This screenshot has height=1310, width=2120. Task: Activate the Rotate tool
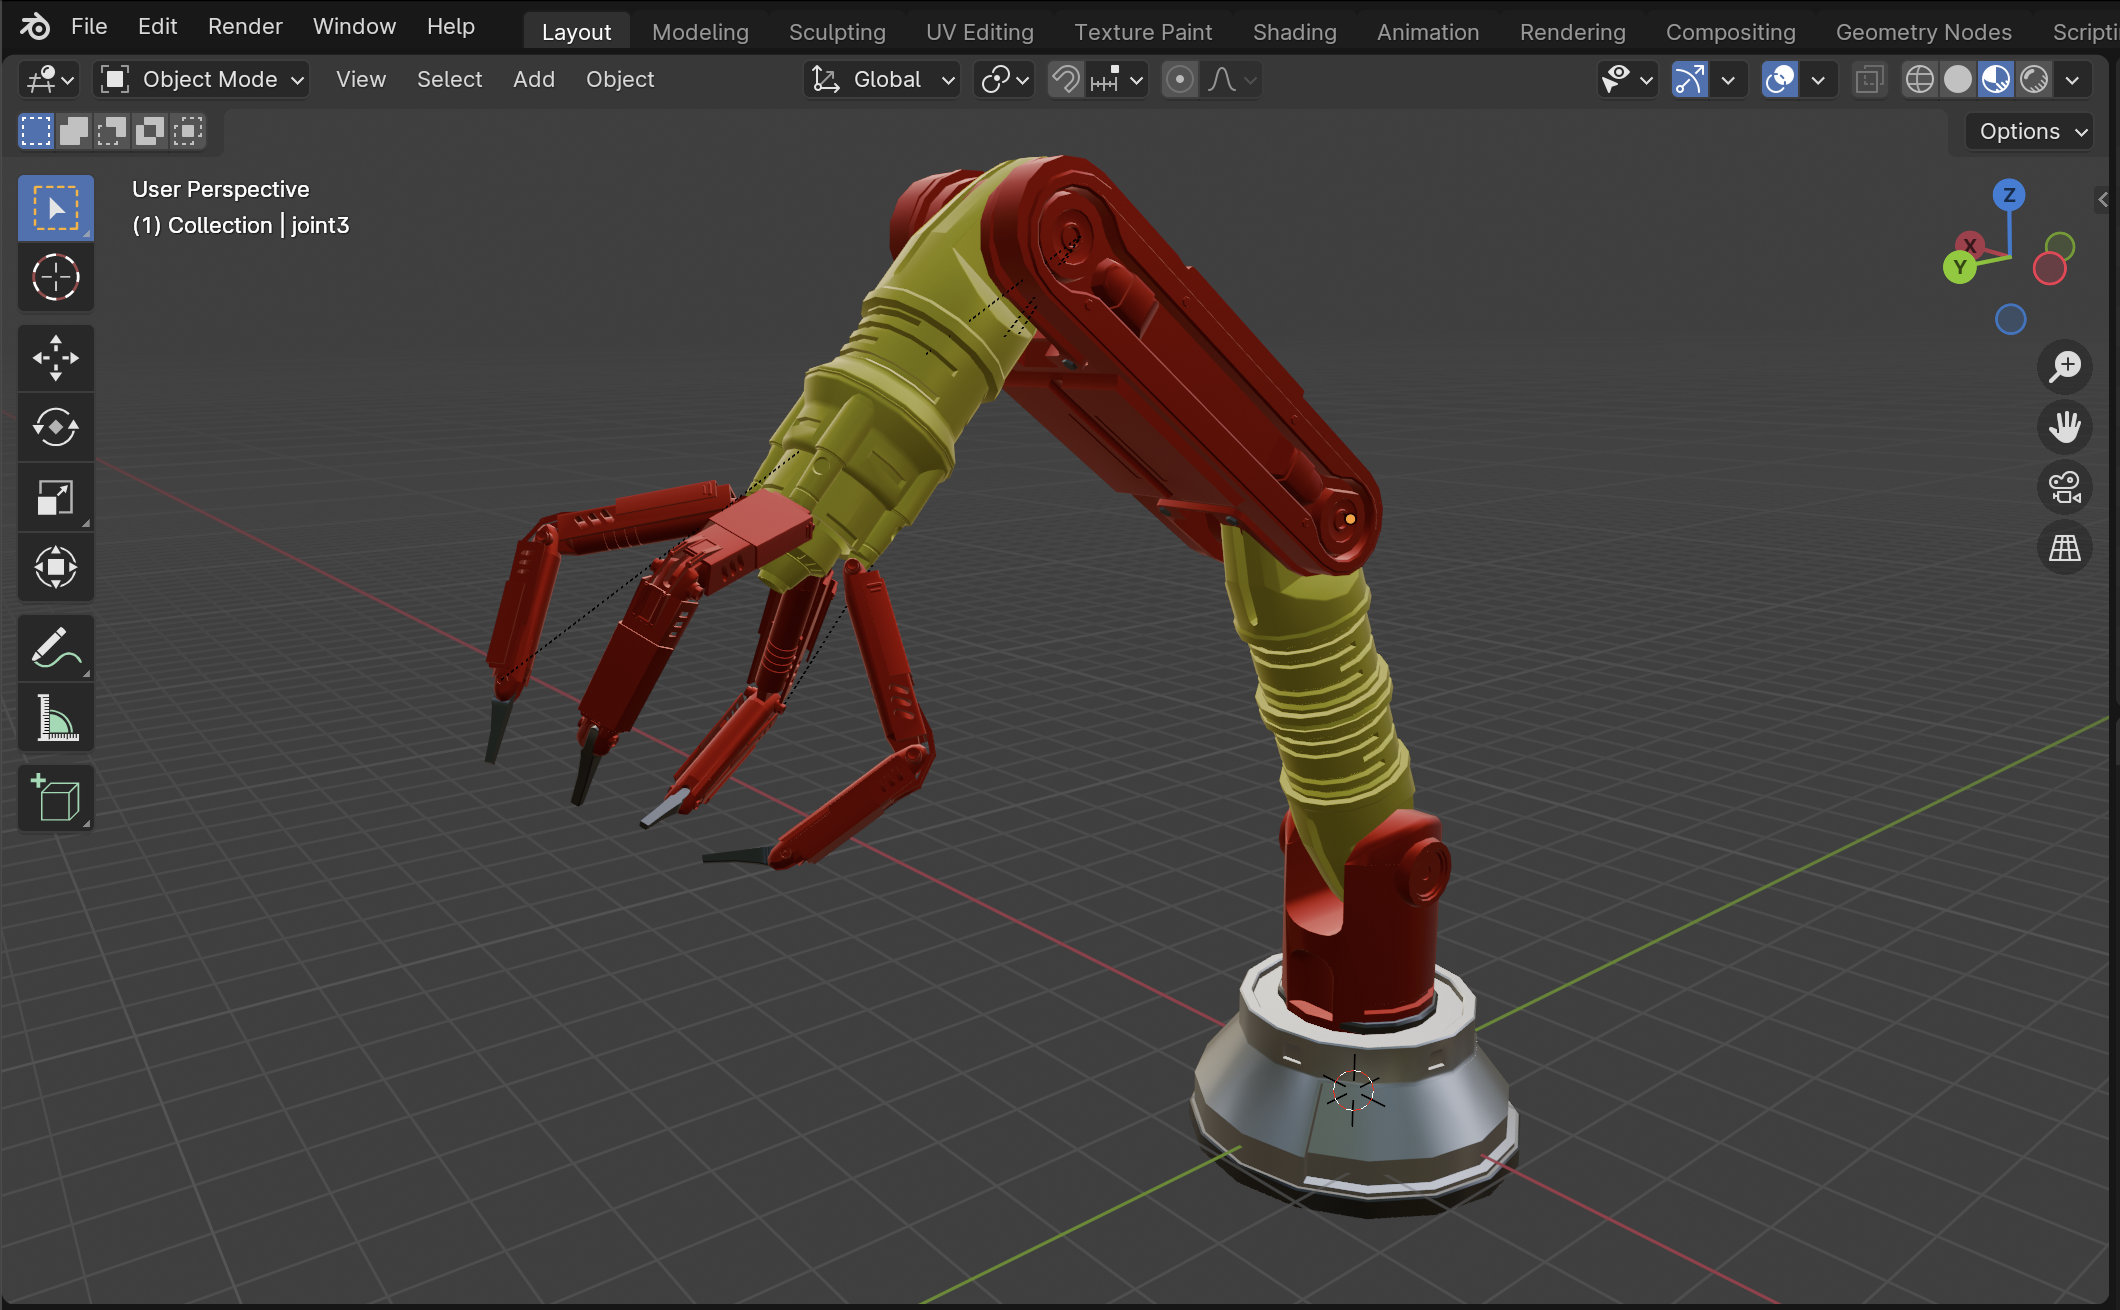(x=56, y=428)
